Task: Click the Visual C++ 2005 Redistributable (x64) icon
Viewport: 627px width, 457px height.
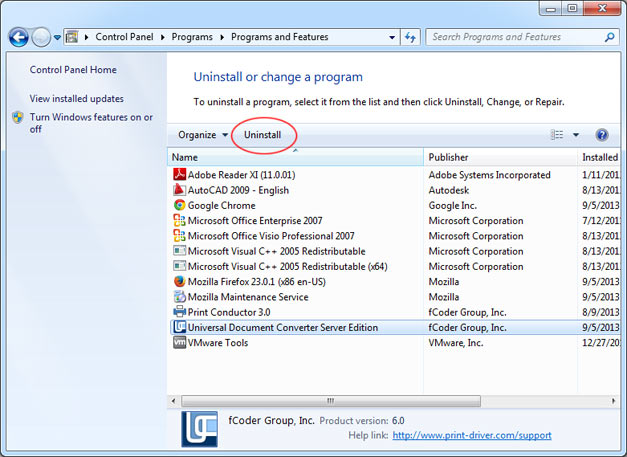Action: (180, 266)
